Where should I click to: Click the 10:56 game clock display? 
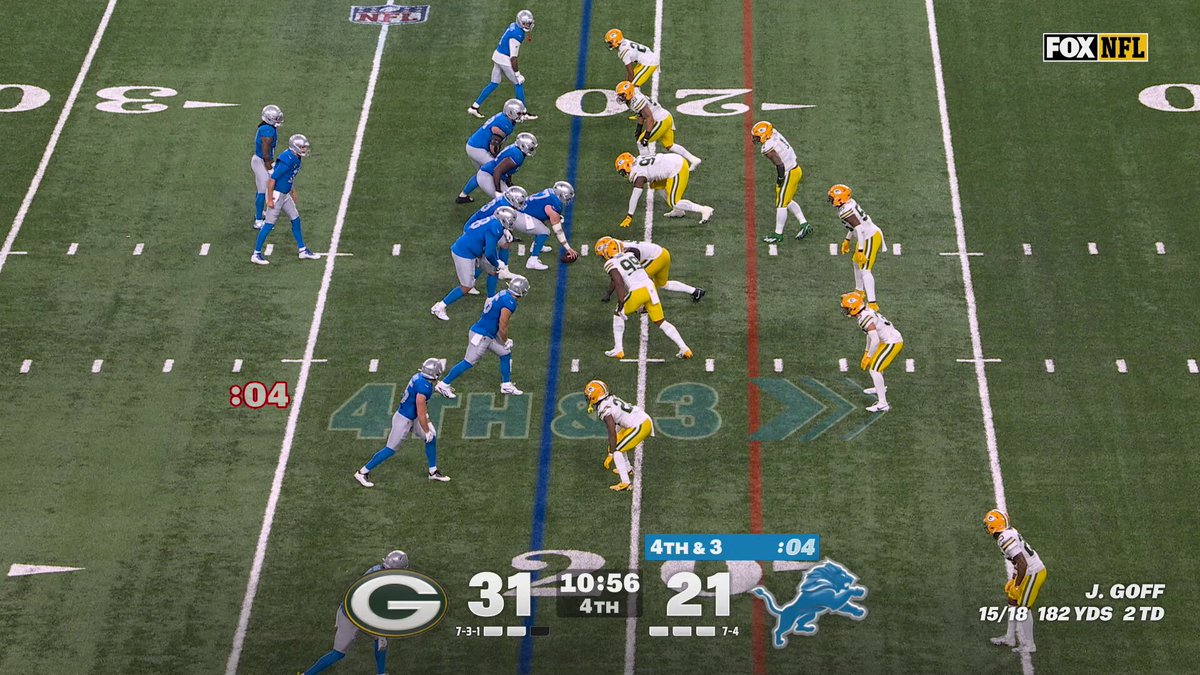point(599,582)
